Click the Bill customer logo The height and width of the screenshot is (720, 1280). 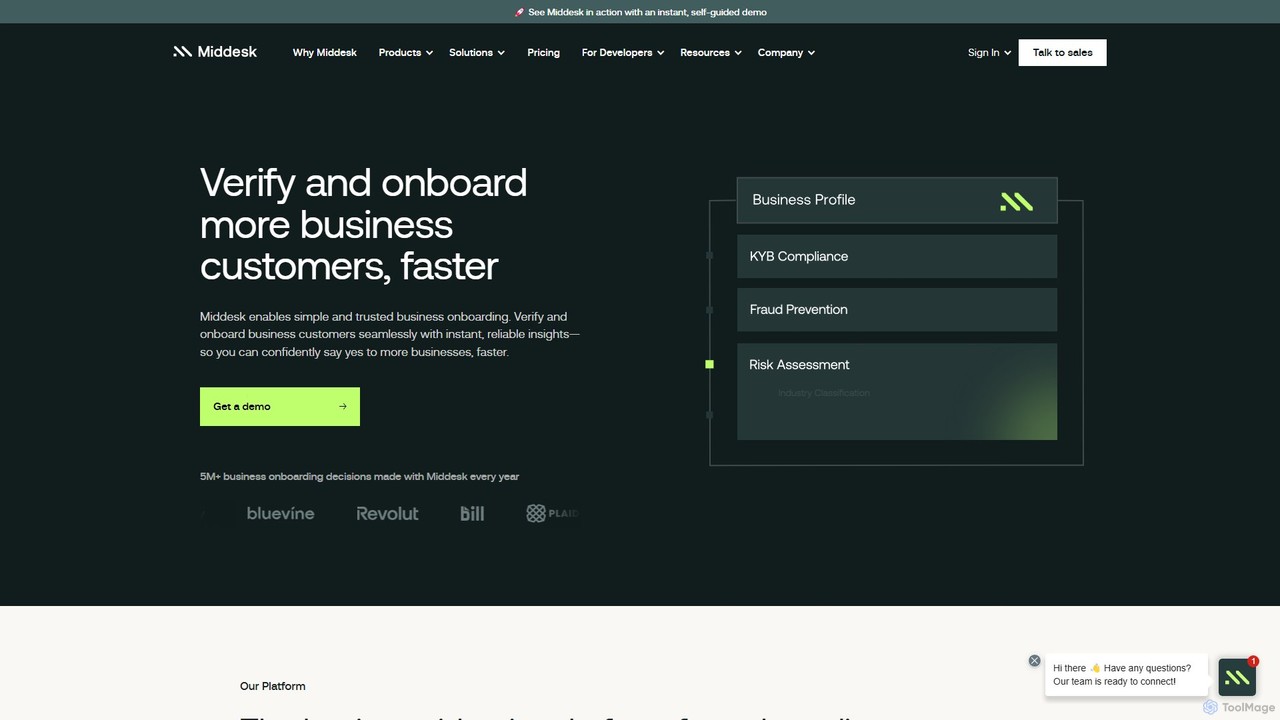coord(472,513)
